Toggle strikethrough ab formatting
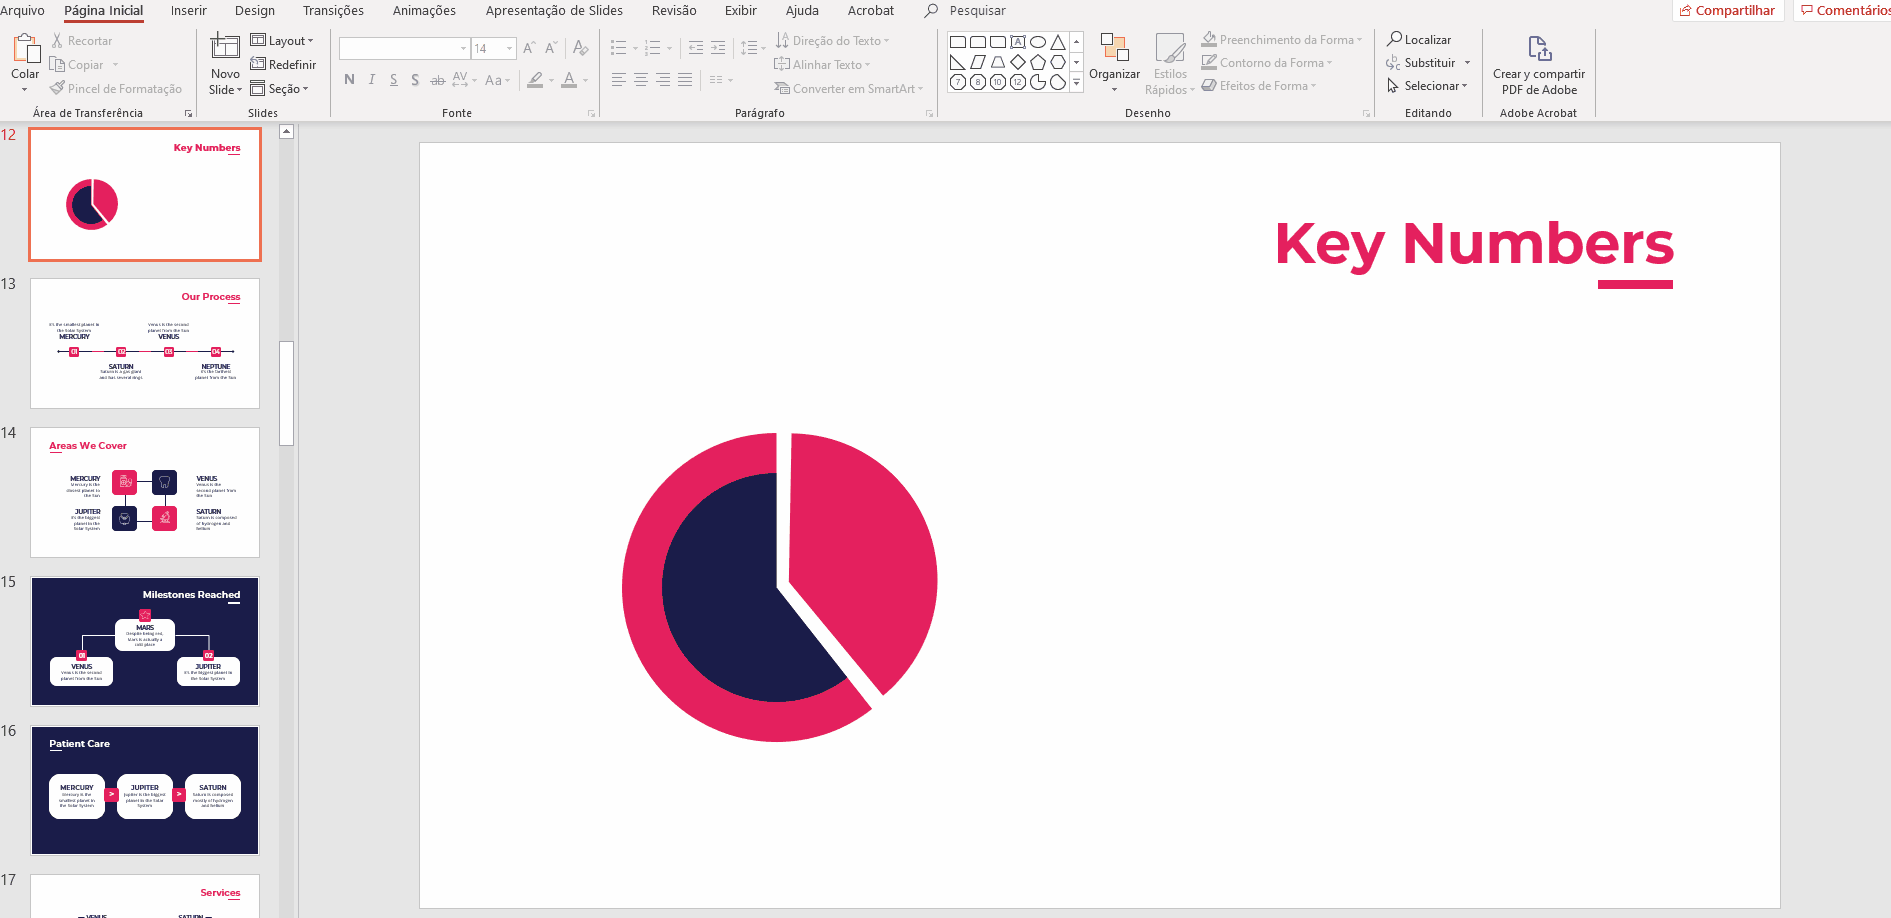Viewport: 1891px width, 918px height. pyautogui.click(x=437, y=80)
